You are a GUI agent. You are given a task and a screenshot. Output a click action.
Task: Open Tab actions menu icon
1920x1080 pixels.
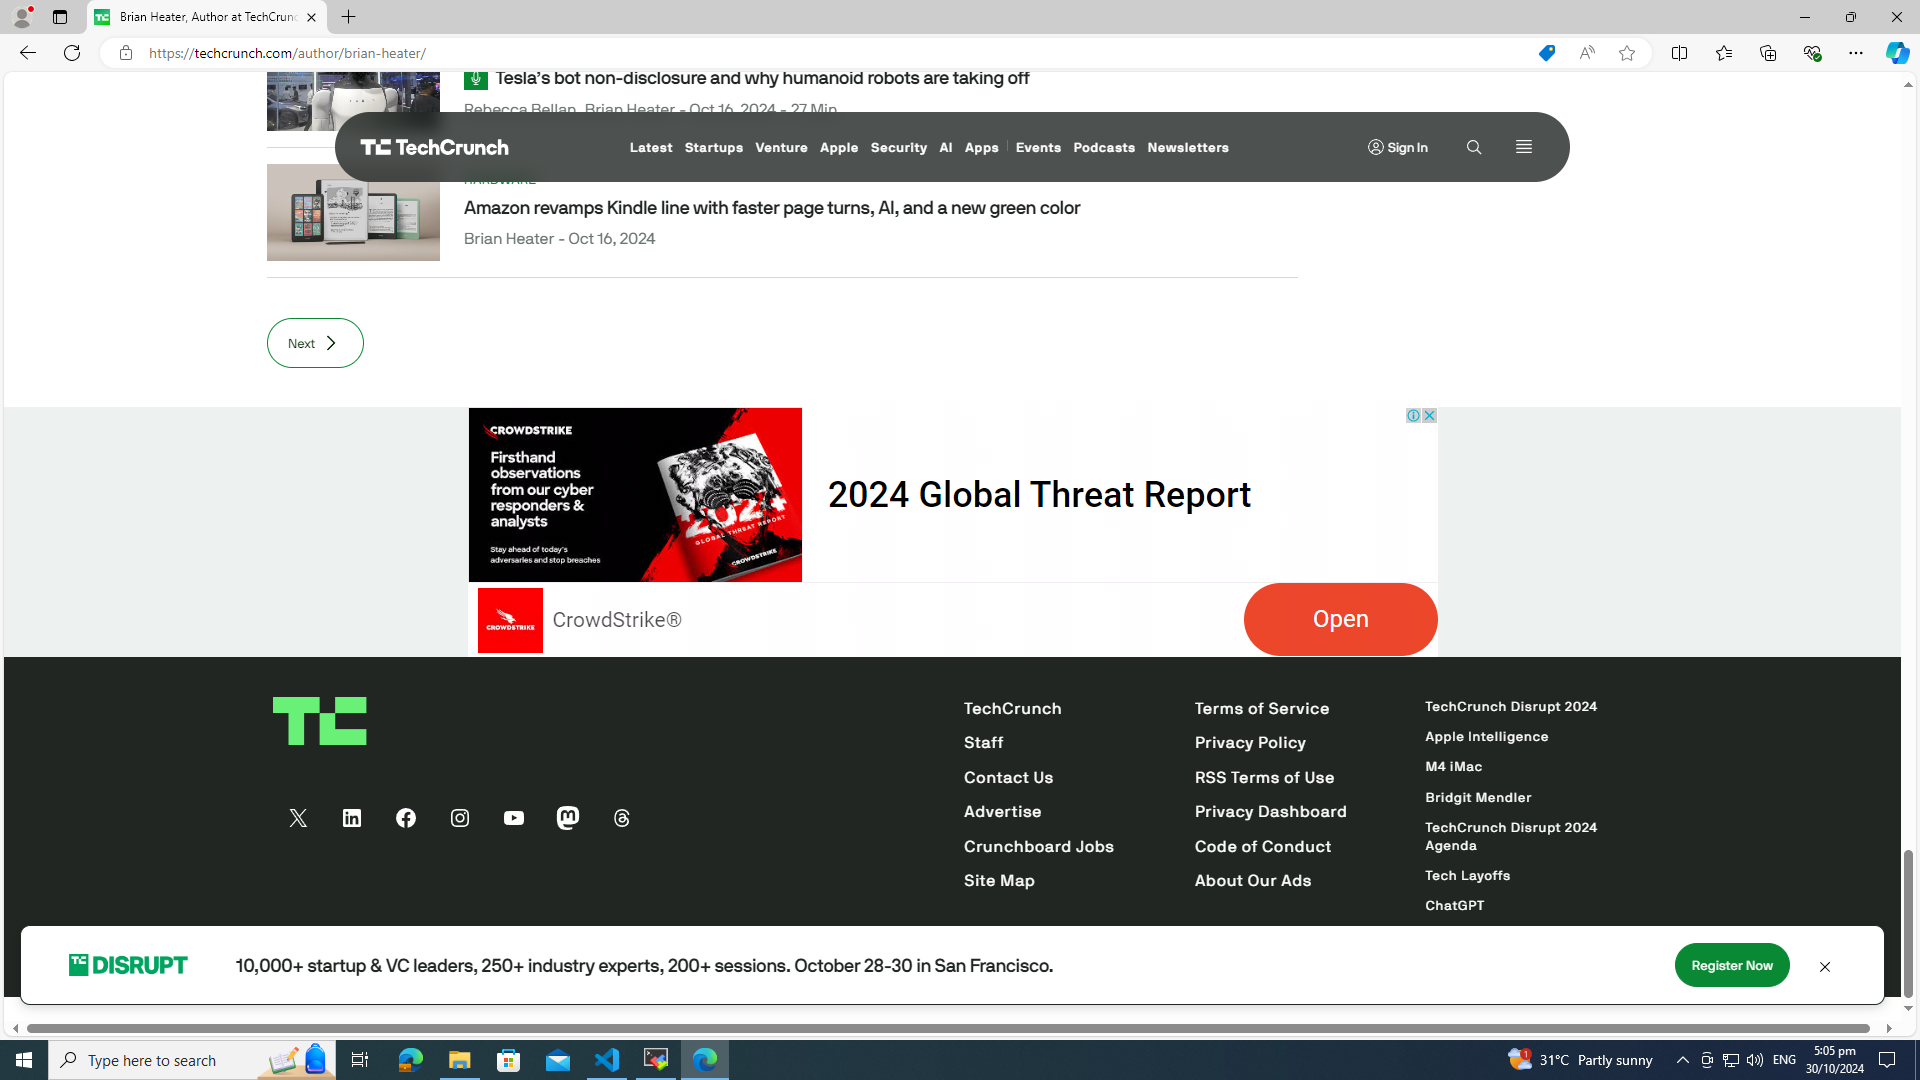(59, 17)
